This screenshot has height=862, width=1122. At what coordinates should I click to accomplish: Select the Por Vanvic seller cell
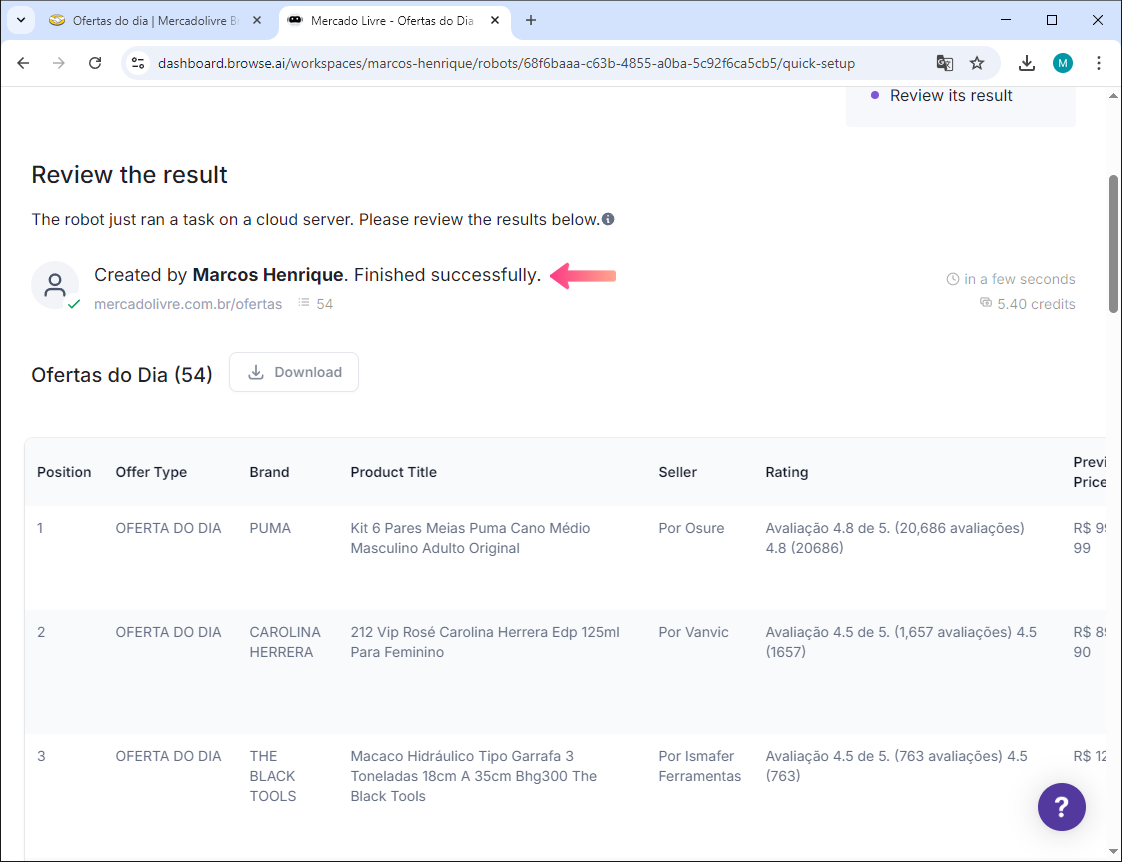coord(693,632)
